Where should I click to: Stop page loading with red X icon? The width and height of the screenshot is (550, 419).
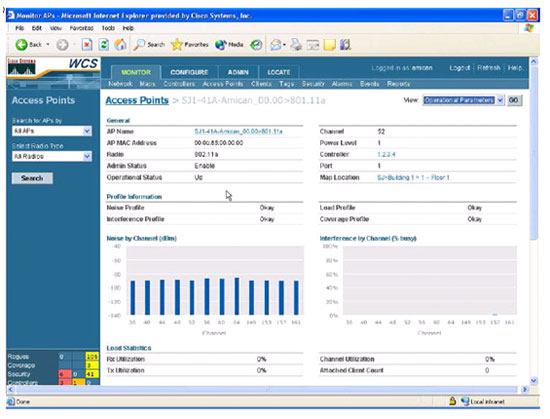87,45
